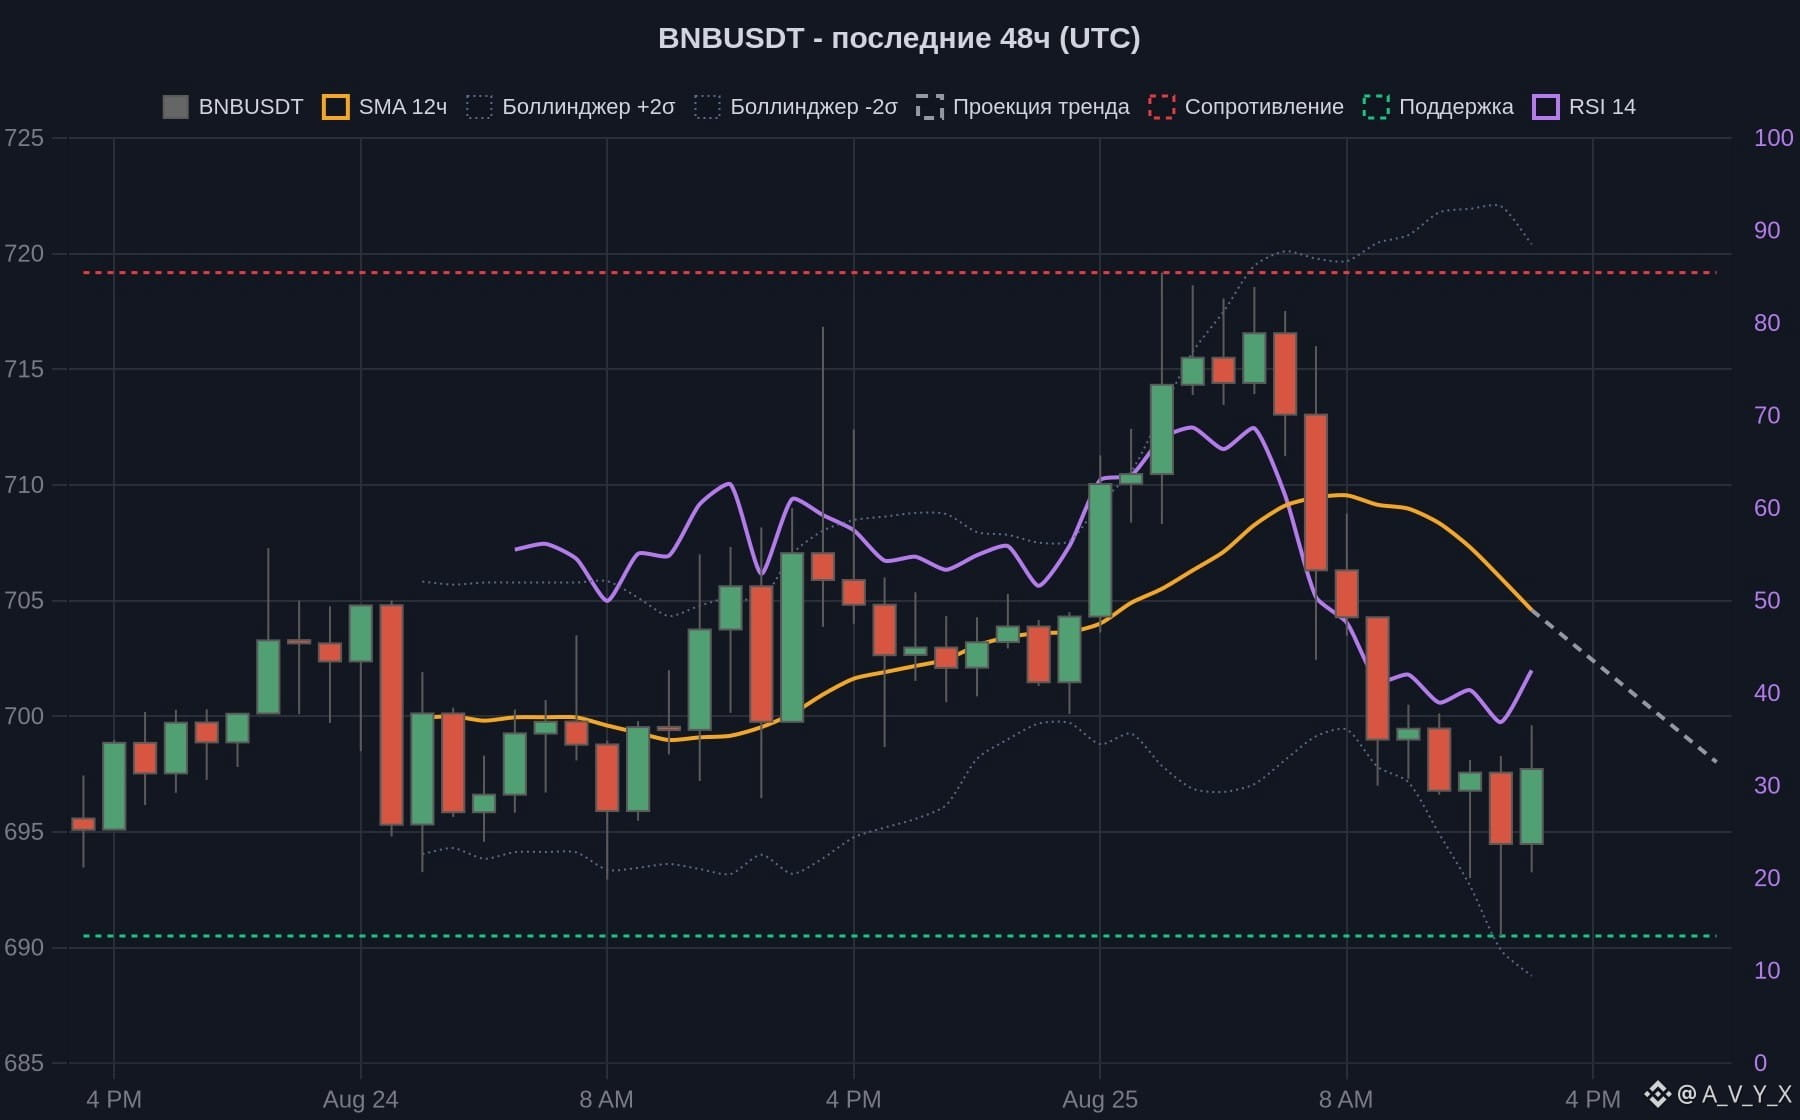Click the RSI axis value 30
The image size is (1800, 1120).
(1767, 785)
